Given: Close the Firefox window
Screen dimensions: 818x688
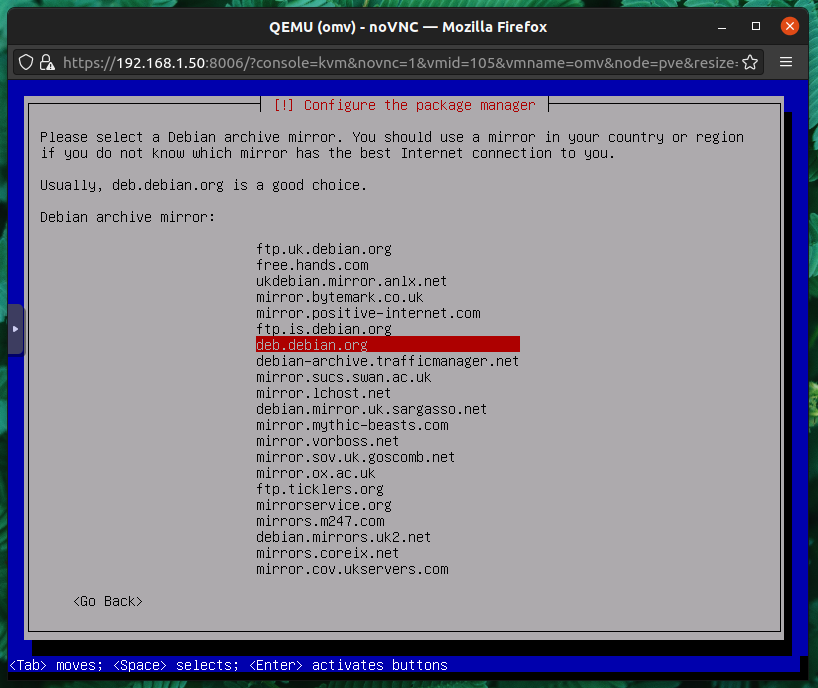Looking at the screenshot, I should pyautogui.click(x=790, y=26).
